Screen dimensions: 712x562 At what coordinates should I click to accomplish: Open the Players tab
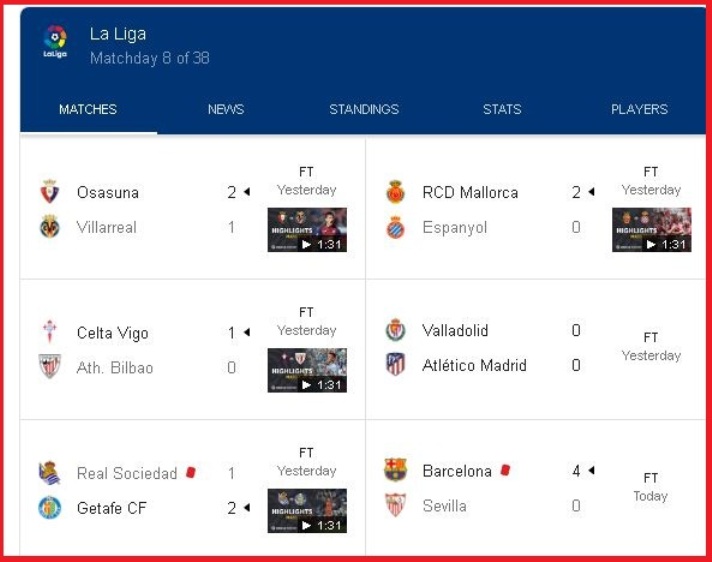(639, 109)
